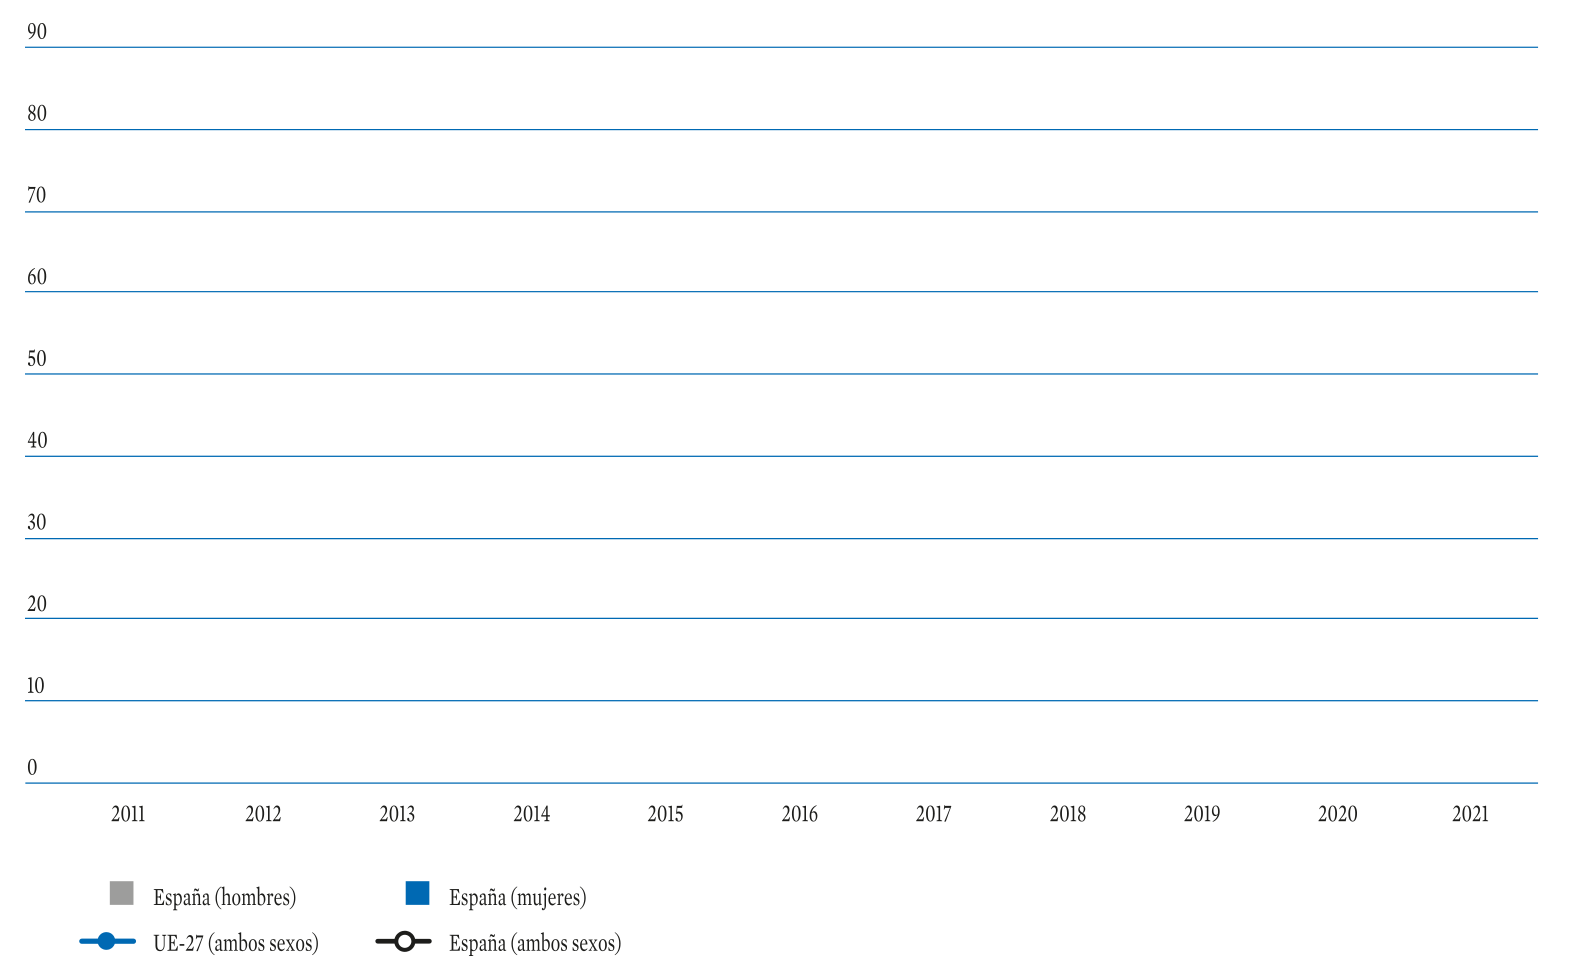
Task: Click the 20 y-axis value
Action: [x=37, y=604]
